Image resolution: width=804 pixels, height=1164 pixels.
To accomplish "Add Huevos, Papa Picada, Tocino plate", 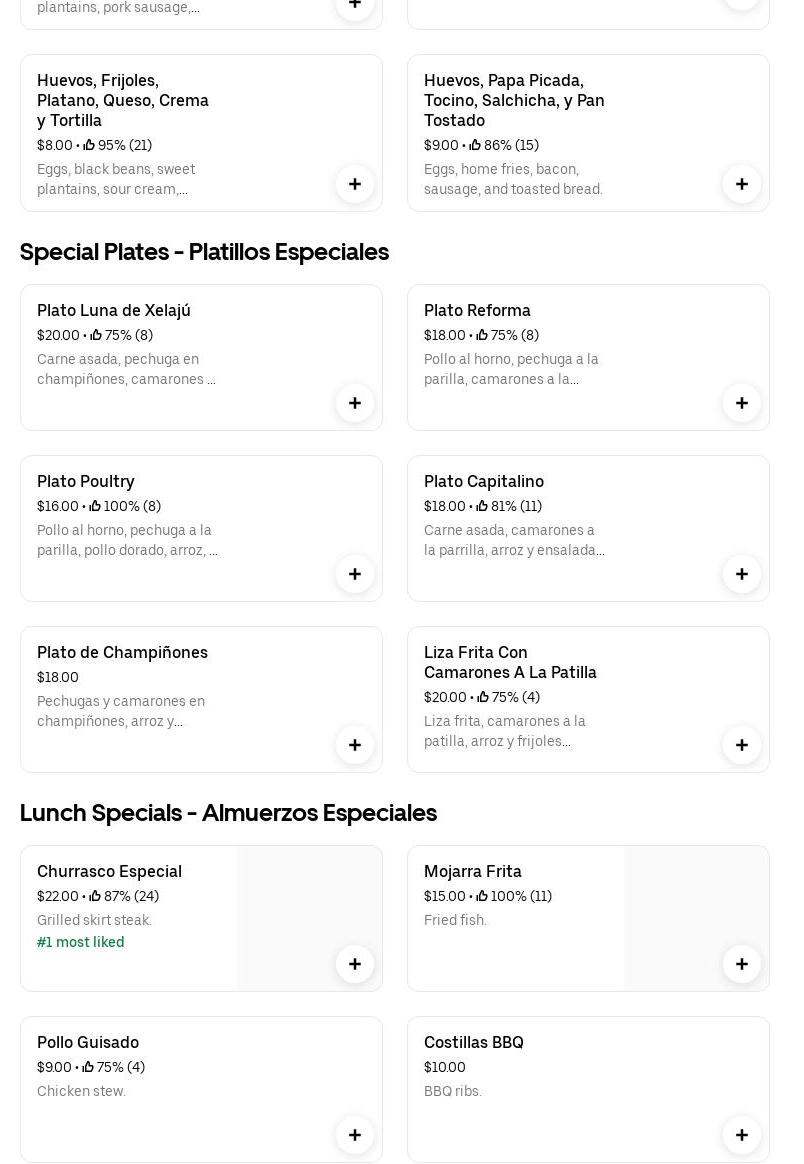I will [742, 184].
